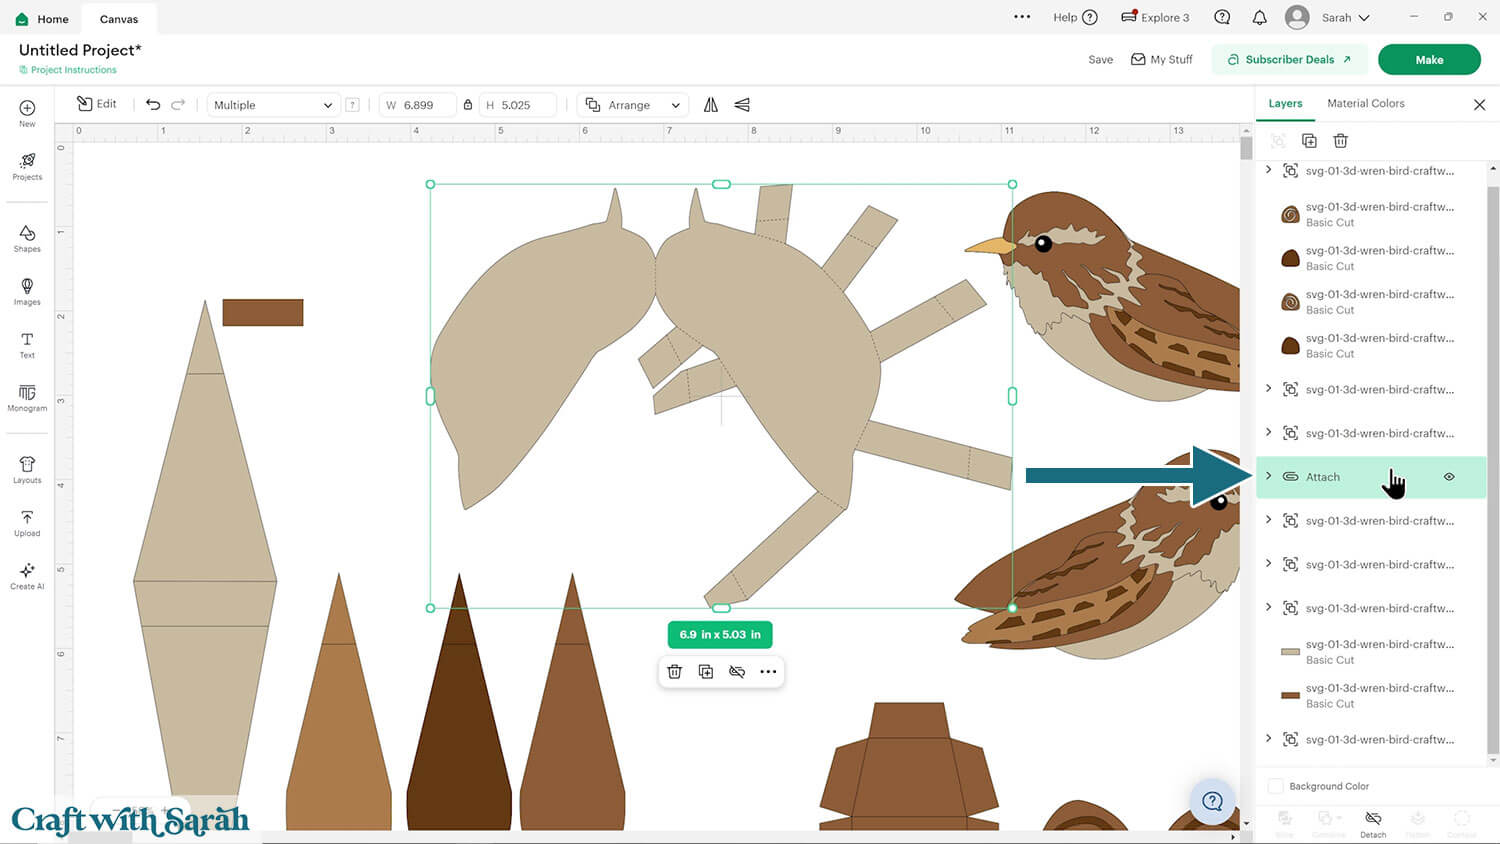Duplicate layer using Layers panel icon

pos(1309,141)
